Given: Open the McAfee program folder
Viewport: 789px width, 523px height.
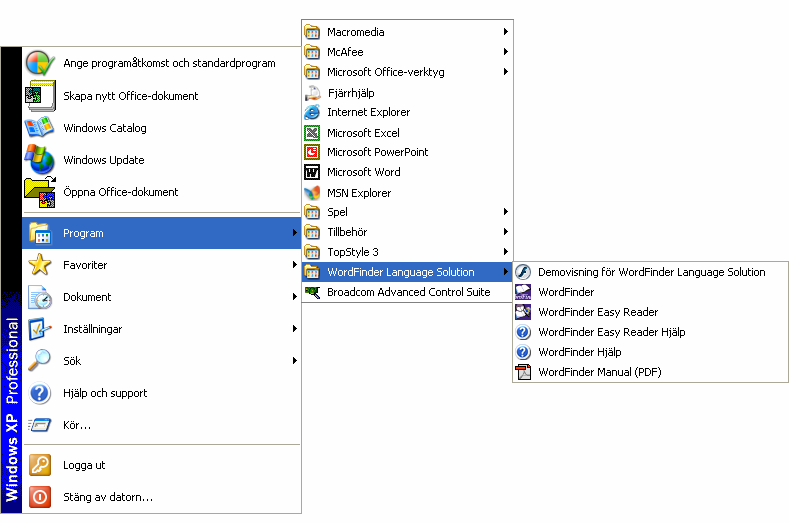Looking at the screenshot, I should (407, 52).
